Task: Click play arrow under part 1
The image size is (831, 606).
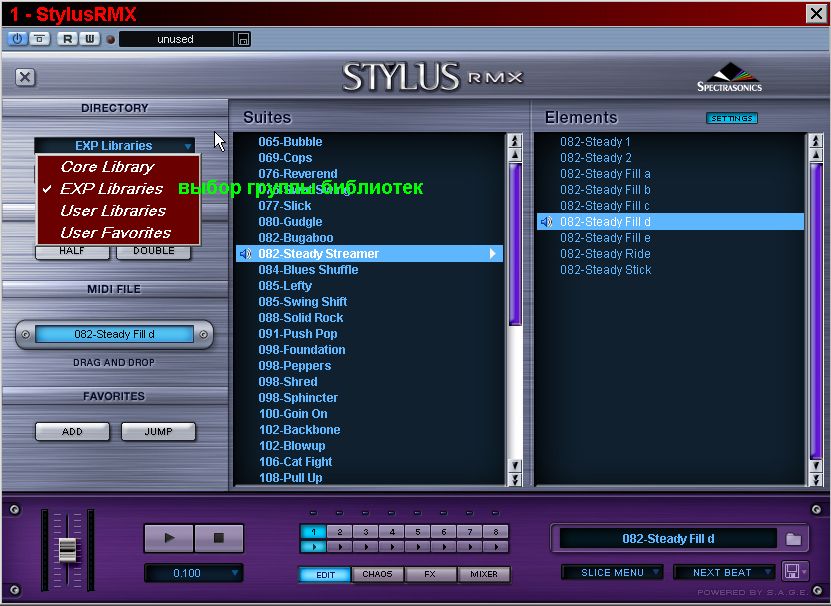Action: pos(313,547)
